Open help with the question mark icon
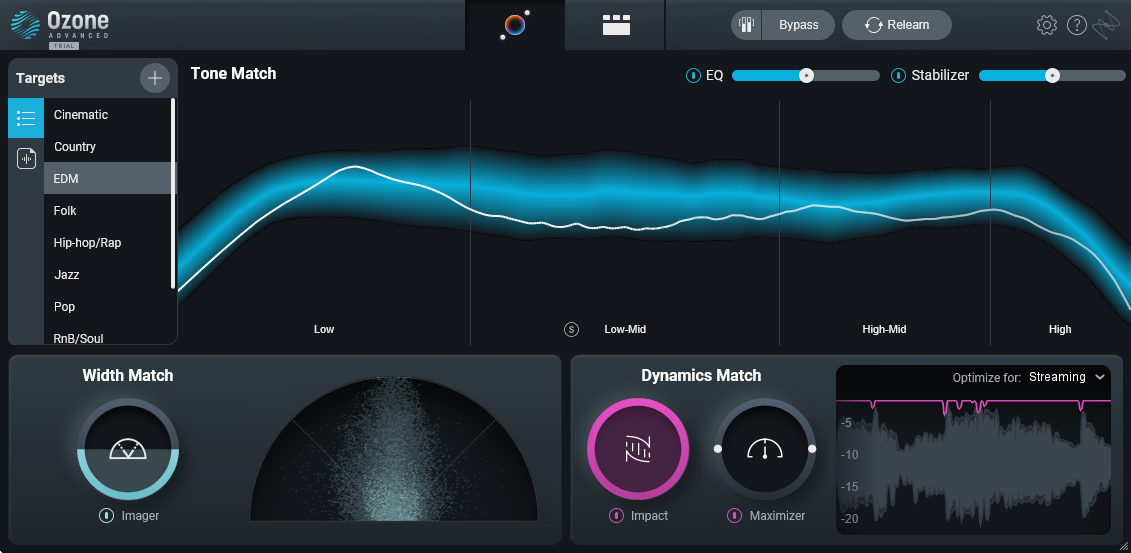 pos(1076,25)
